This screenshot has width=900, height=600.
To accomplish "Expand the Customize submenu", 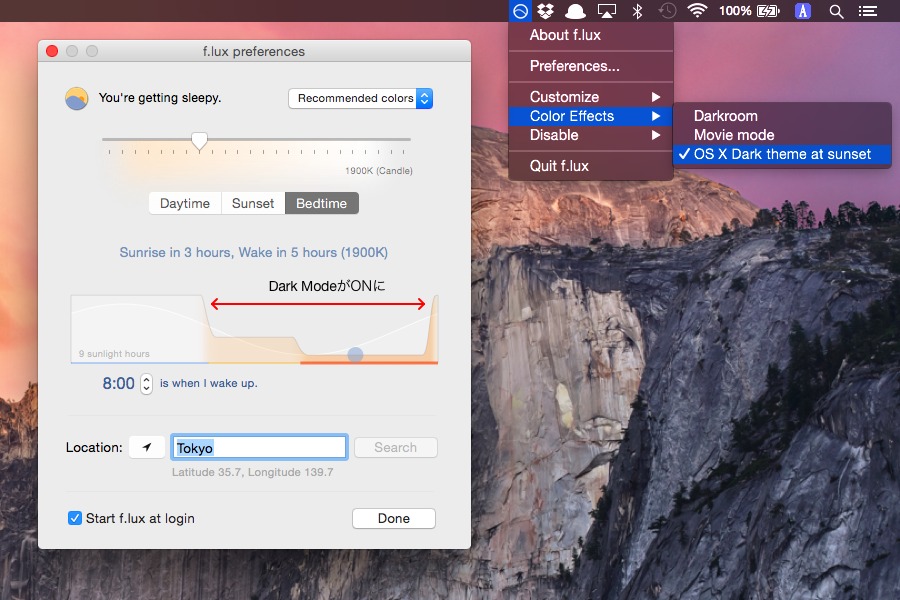I will (591, 97).
